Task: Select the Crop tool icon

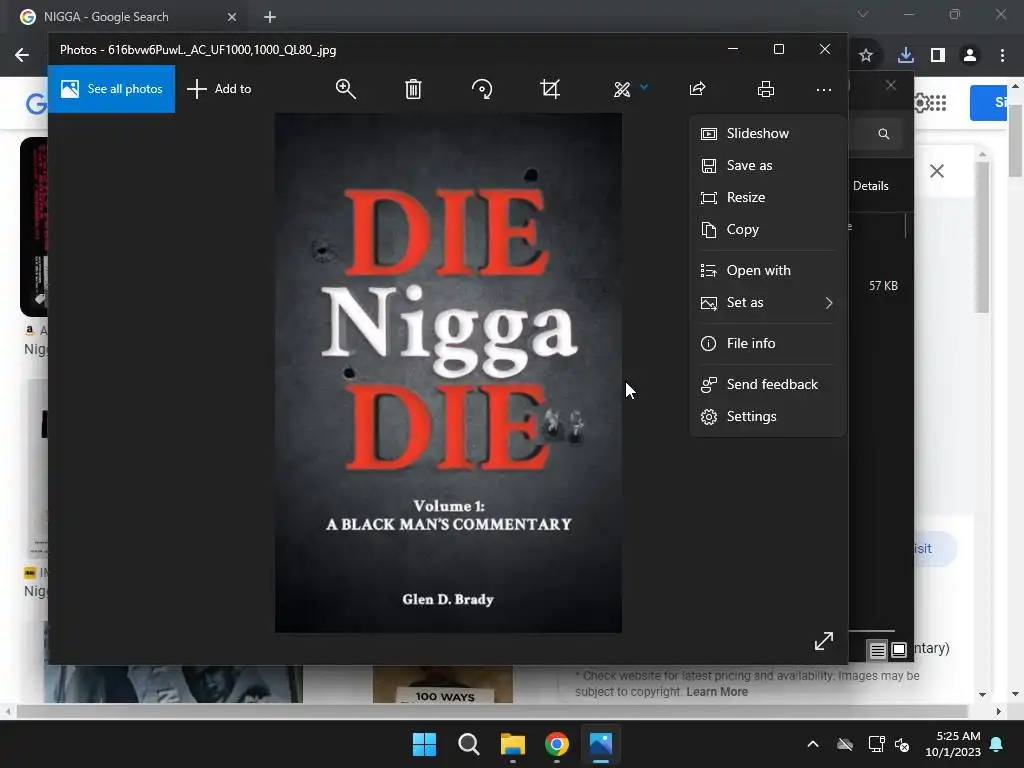Action: tap(550, 89)
